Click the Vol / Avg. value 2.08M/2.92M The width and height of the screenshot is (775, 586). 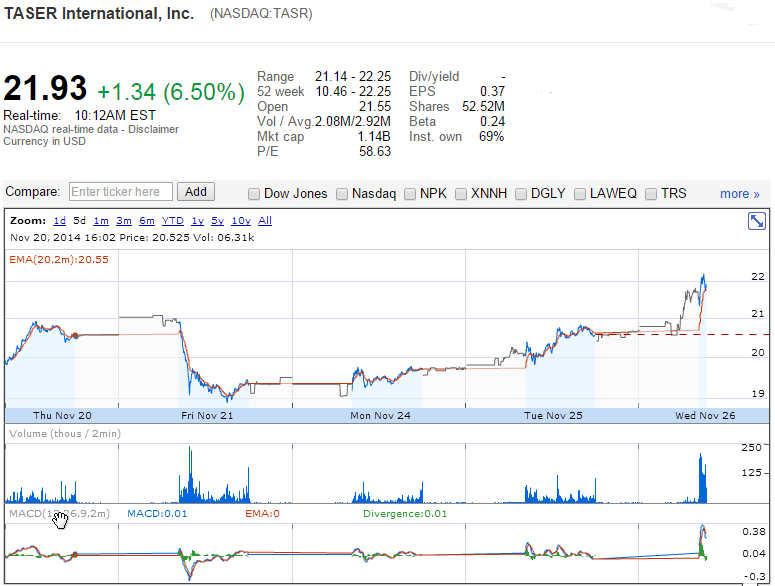pyautogui.click(x=353, y=122)
